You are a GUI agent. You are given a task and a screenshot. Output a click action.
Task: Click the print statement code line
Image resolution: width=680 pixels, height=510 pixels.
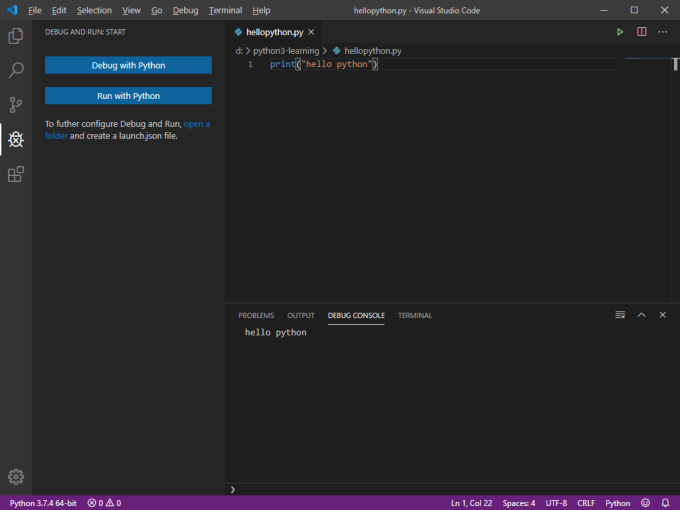coord(324,64)
